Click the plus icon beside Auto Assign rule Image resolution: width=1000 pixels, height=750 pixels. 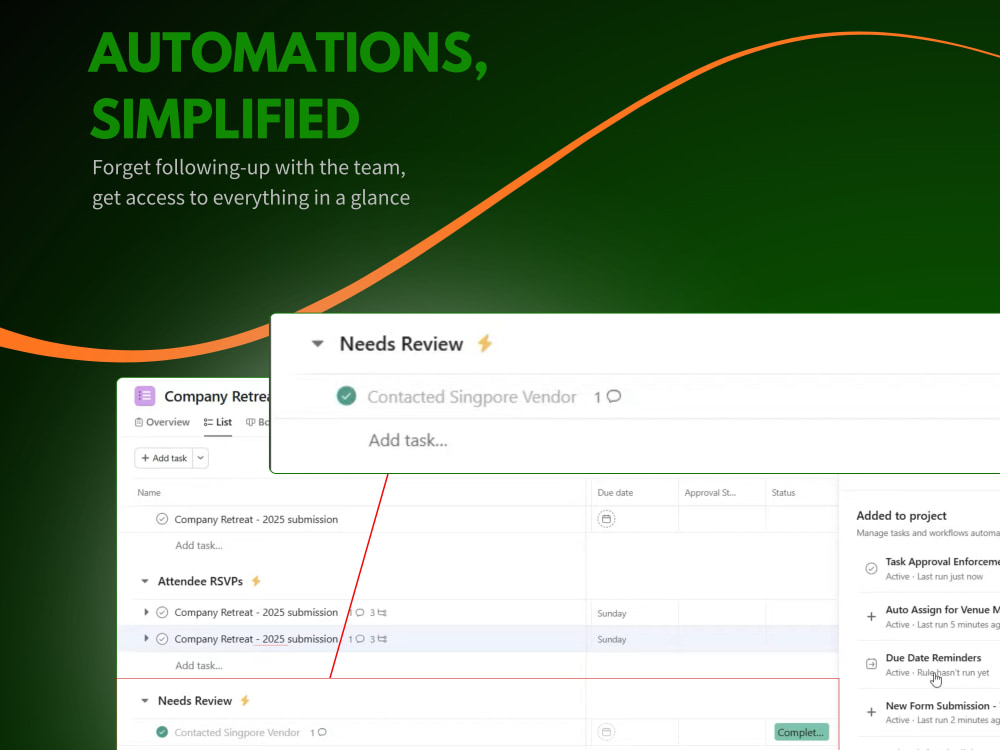871,617
